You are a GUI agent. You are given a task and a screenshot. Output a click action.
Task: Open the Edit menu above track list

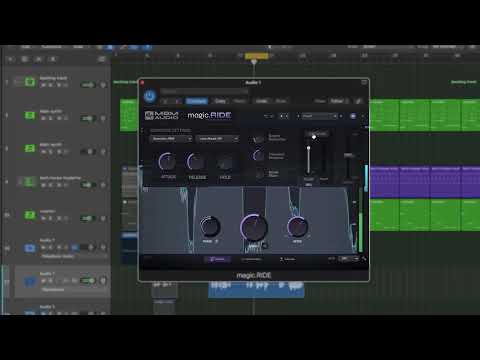[x=26, y=47]
